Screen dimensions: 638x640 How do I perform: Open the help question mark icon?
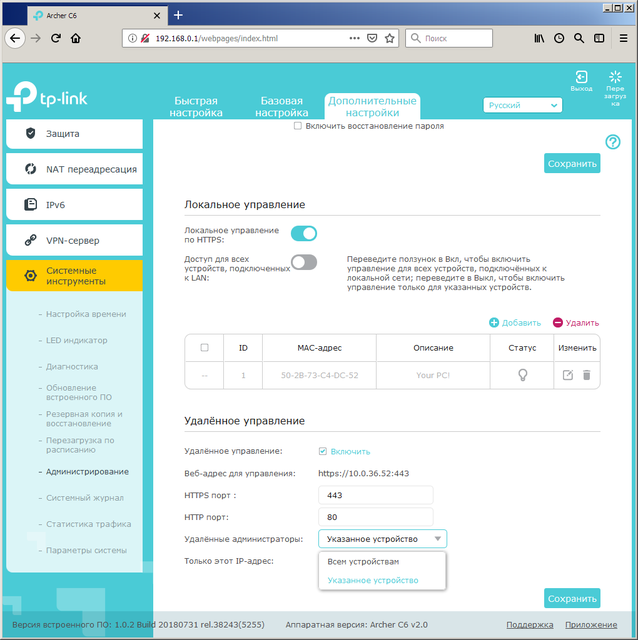coord(613,142)
